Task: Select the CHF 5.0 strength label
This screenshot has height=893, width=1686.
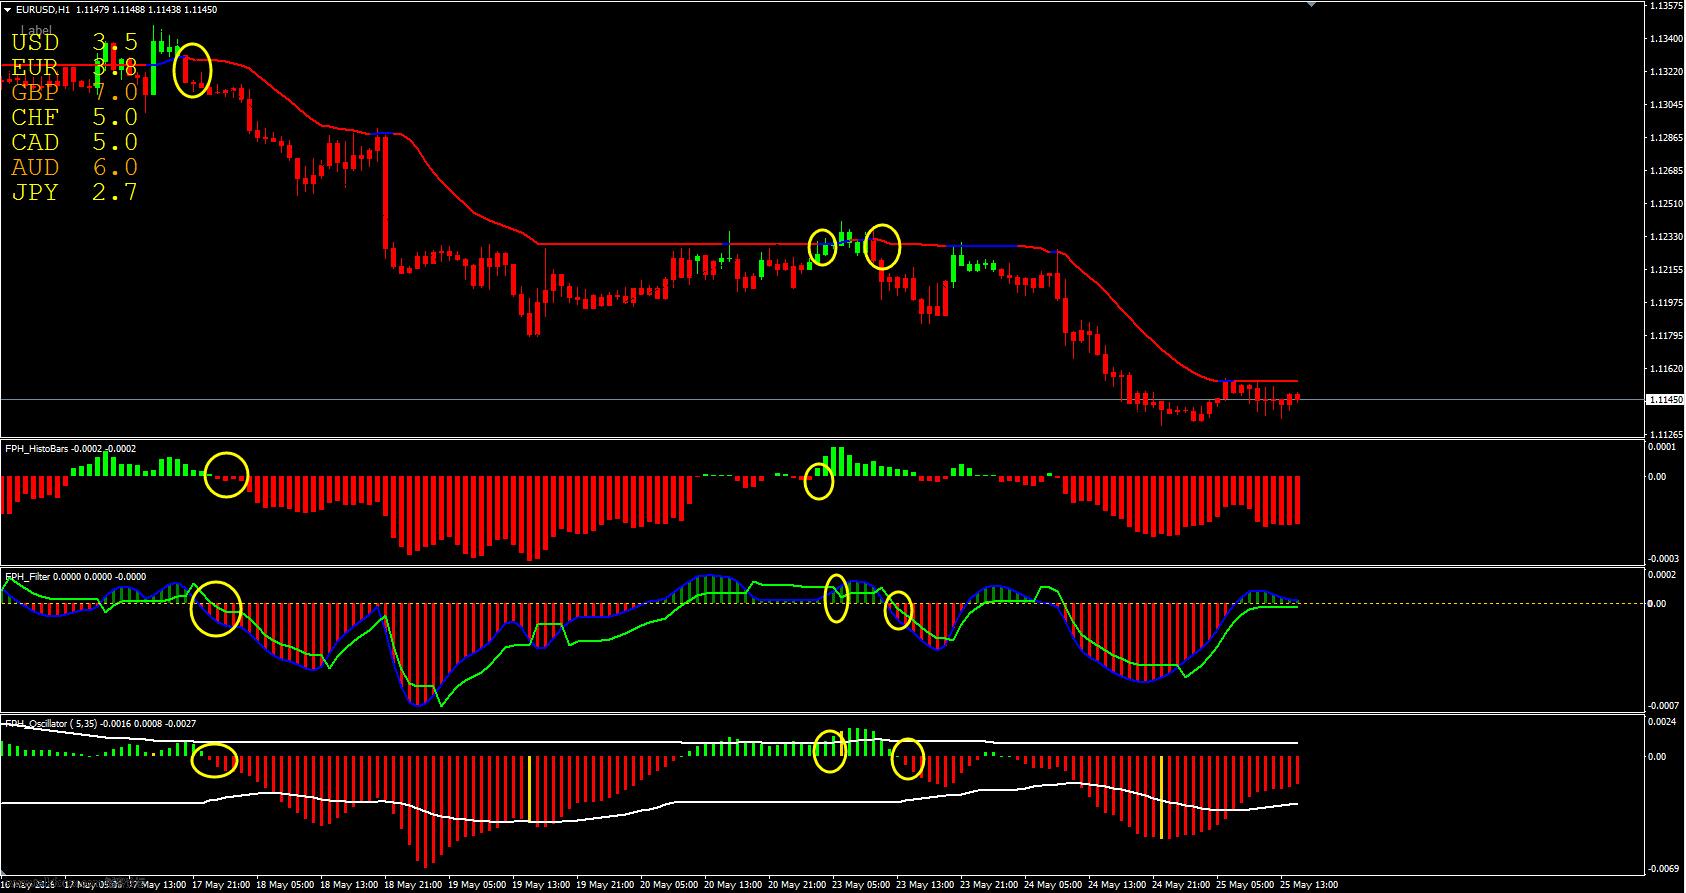Action: pyautogui.click(x=74, y=117)
